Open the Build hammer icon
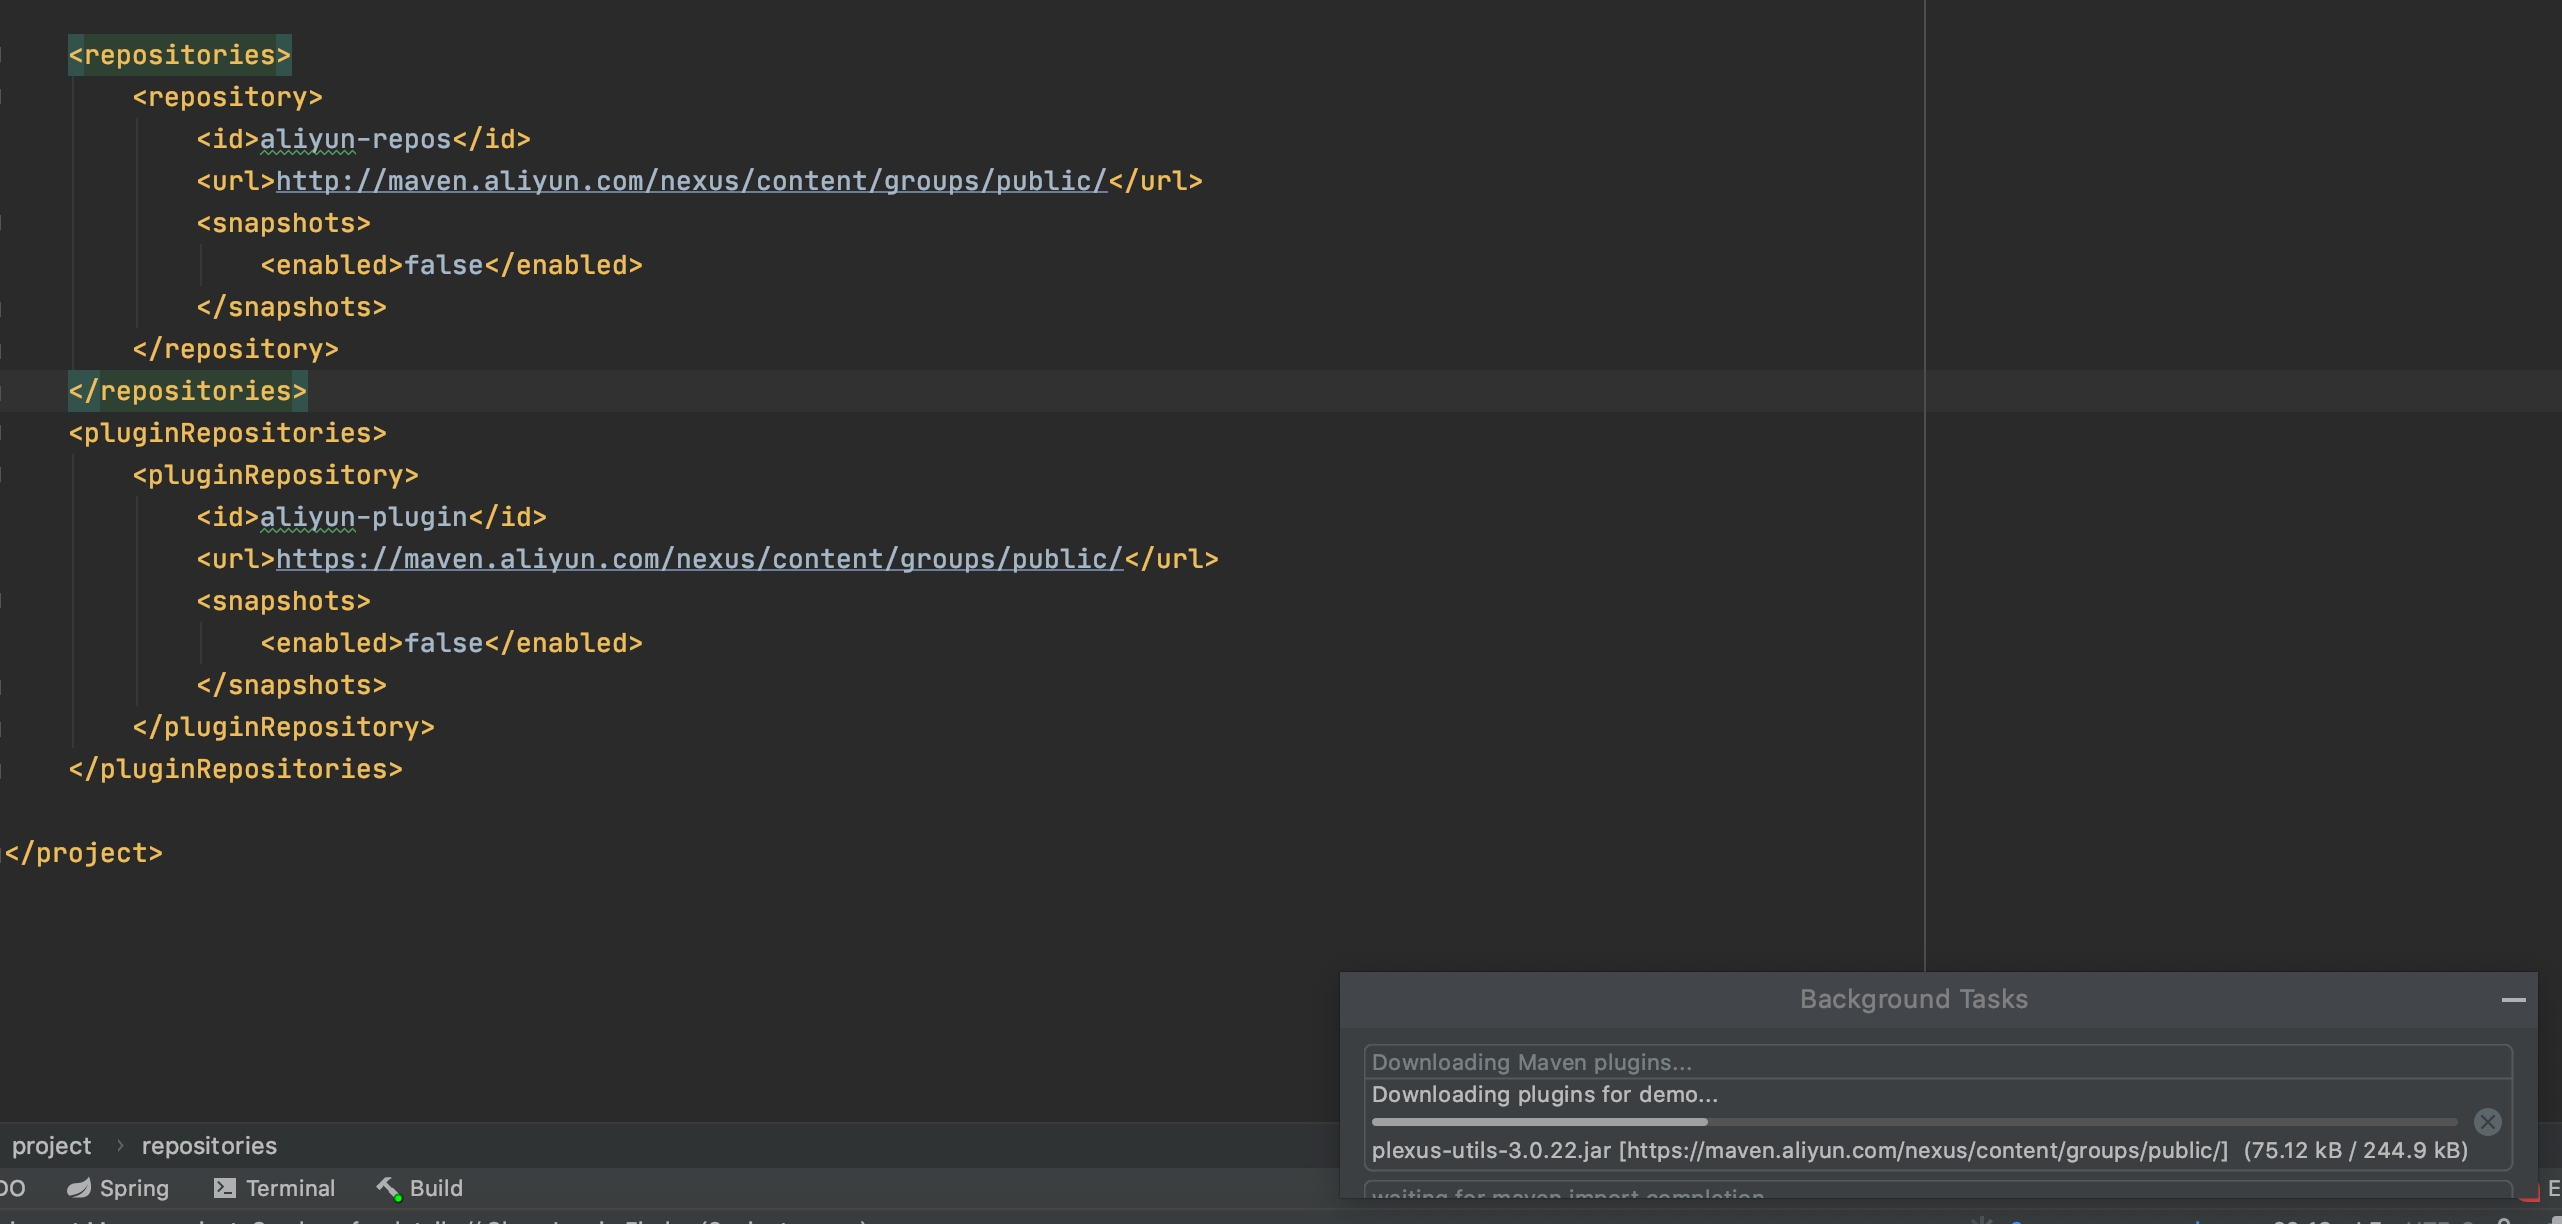 [388, 1188]
